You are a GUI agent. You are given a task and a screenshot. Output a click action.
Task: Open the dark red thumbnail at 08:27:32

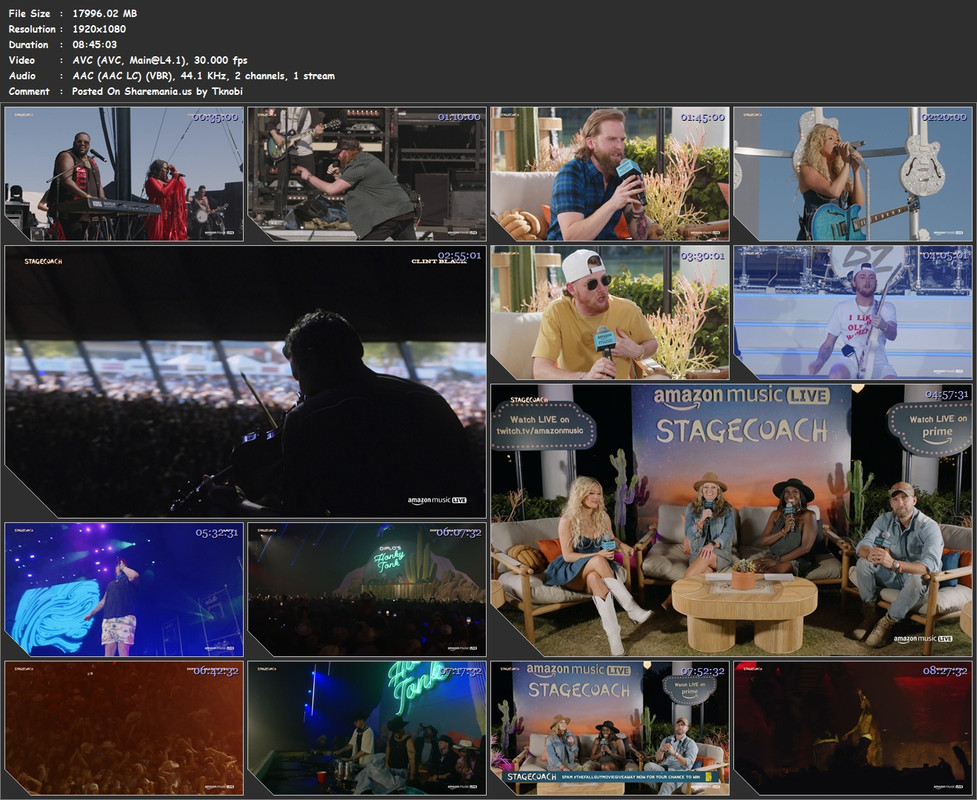pyautogui.click(x=853, y=728)
